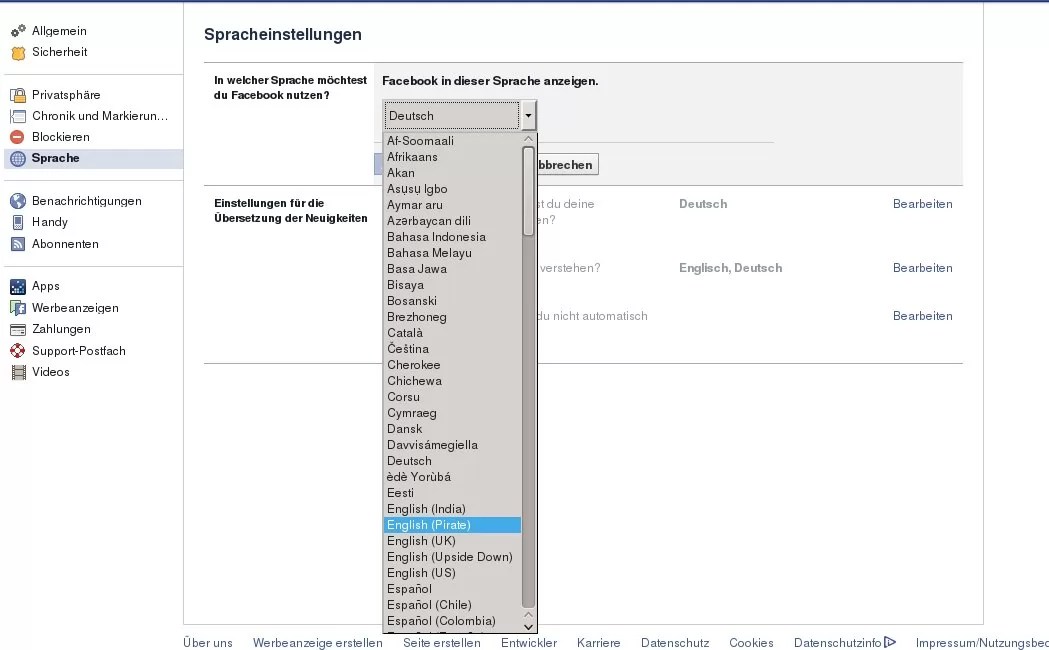
Task: Go to Sicherheit settings
Action: 60,52
